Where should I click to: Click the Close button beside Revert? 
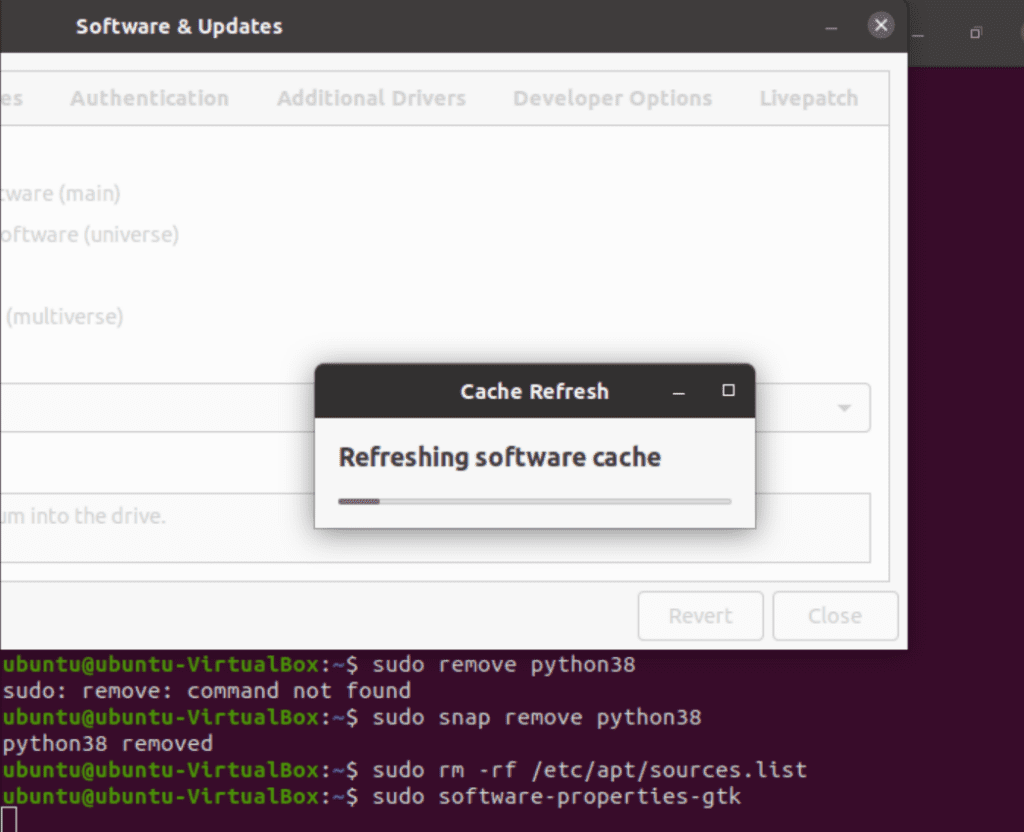(834, 616)
